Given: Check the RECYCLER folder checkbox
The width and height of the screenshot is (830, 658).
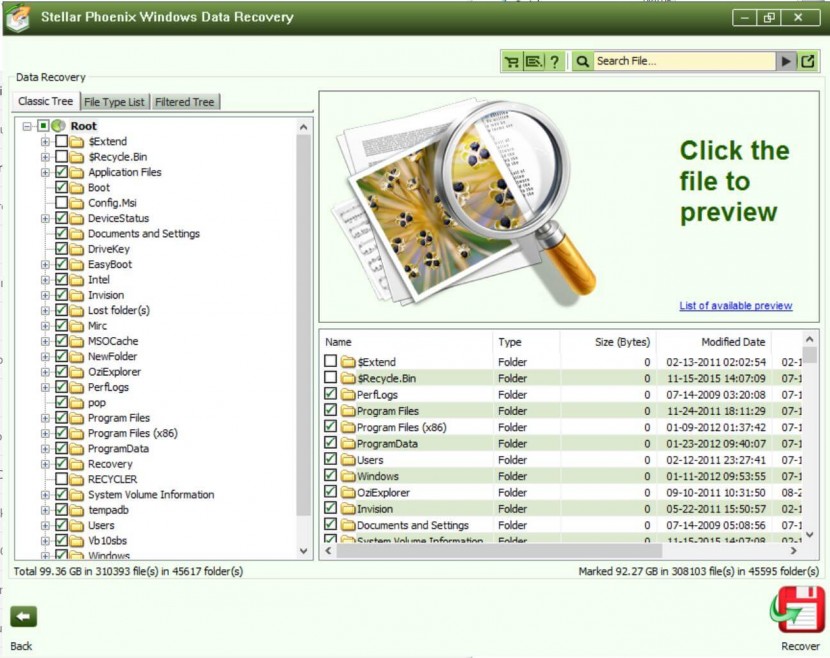Looking at the screenshot, I should pos(61,479).
